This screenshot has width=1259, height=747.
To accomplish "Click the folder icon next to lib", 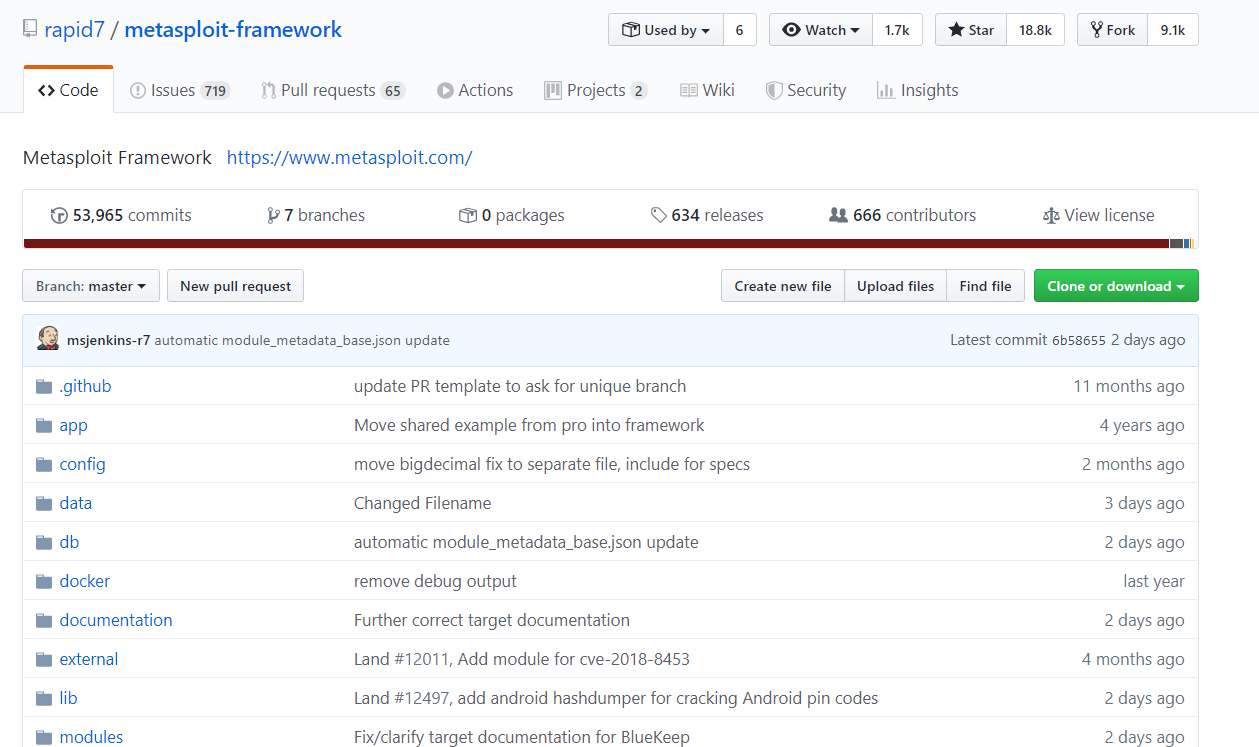I will click(x=44, y=699).
